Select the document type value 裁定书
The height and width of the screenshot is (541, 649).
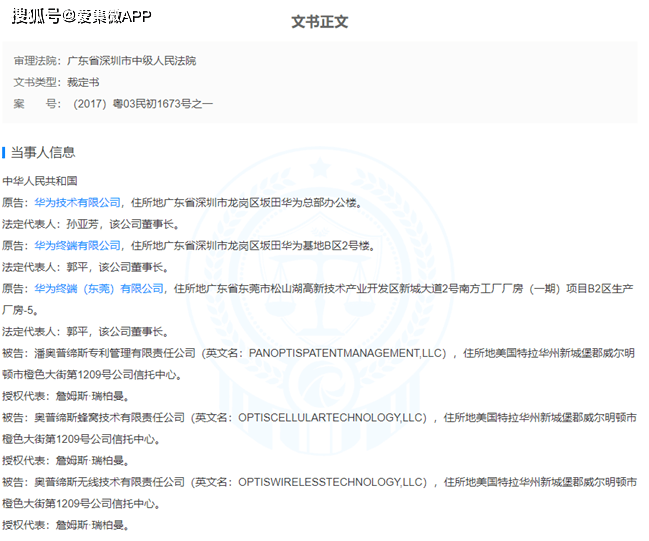point(83,82)
